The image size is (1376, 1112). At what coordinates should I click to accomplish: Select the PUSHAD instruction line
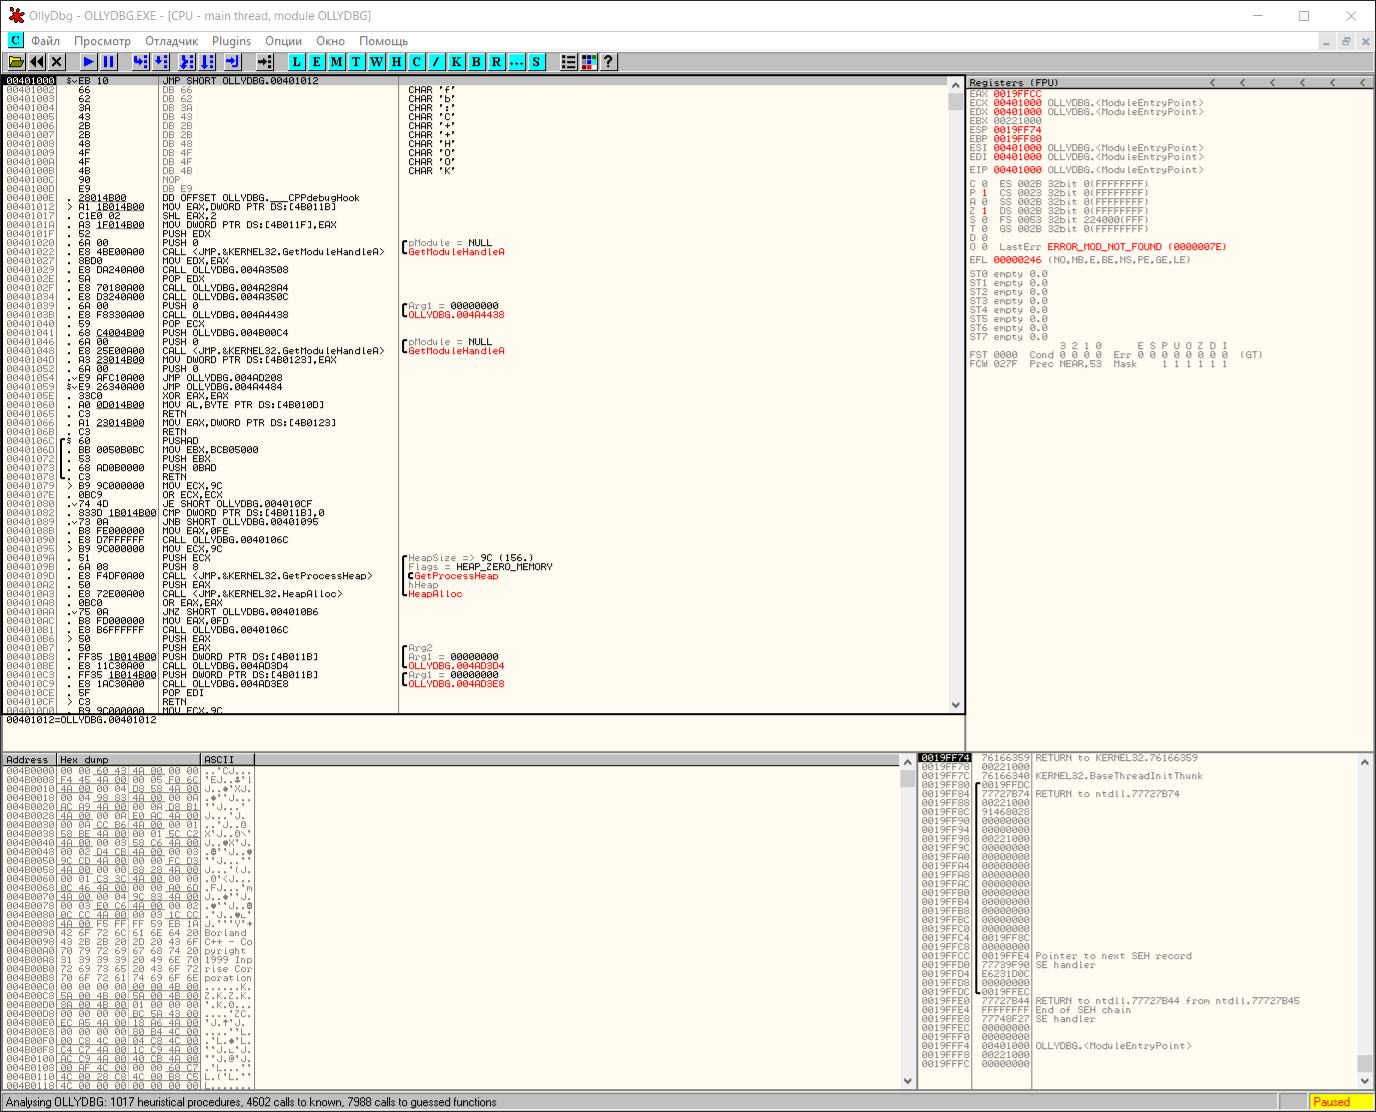pyautogui.click(x=477, y=441)
